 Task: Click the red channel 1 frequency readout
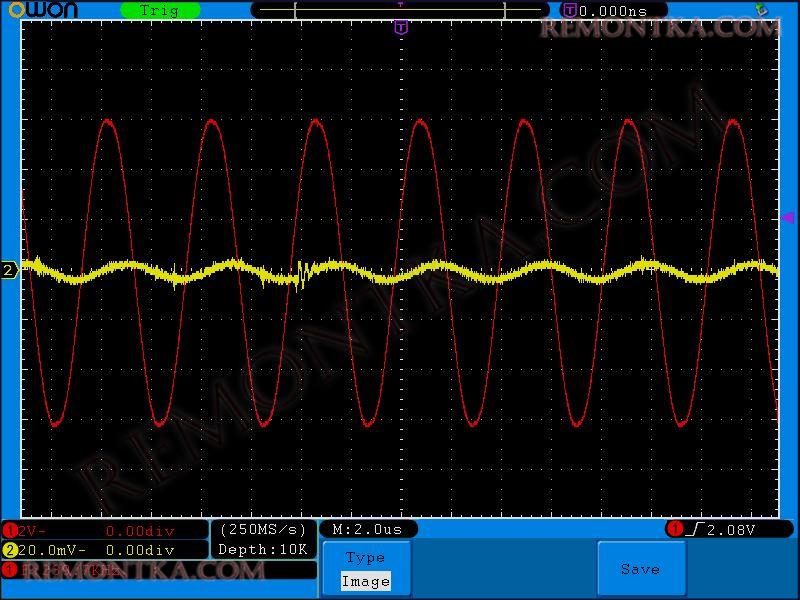click(x=70, y=569)
